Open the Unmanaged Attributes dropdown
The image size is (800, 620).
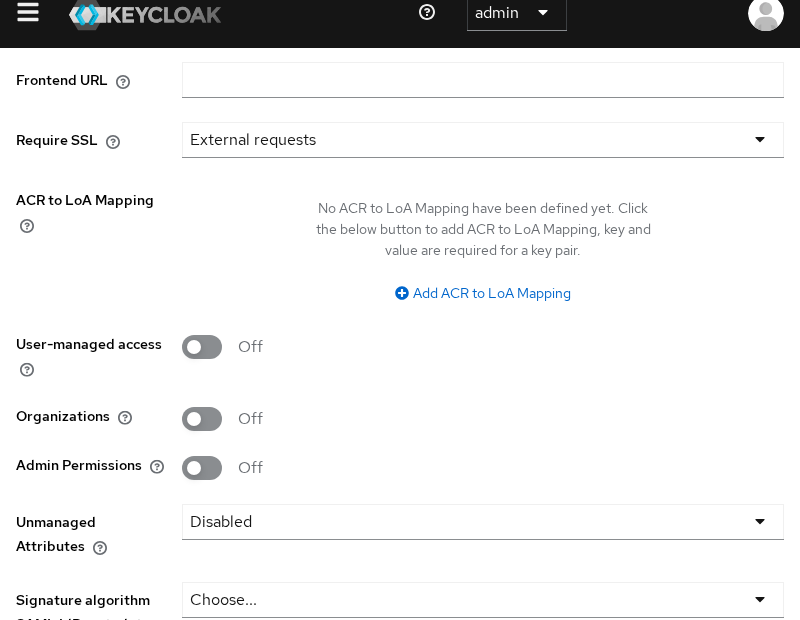pos(483,522)
